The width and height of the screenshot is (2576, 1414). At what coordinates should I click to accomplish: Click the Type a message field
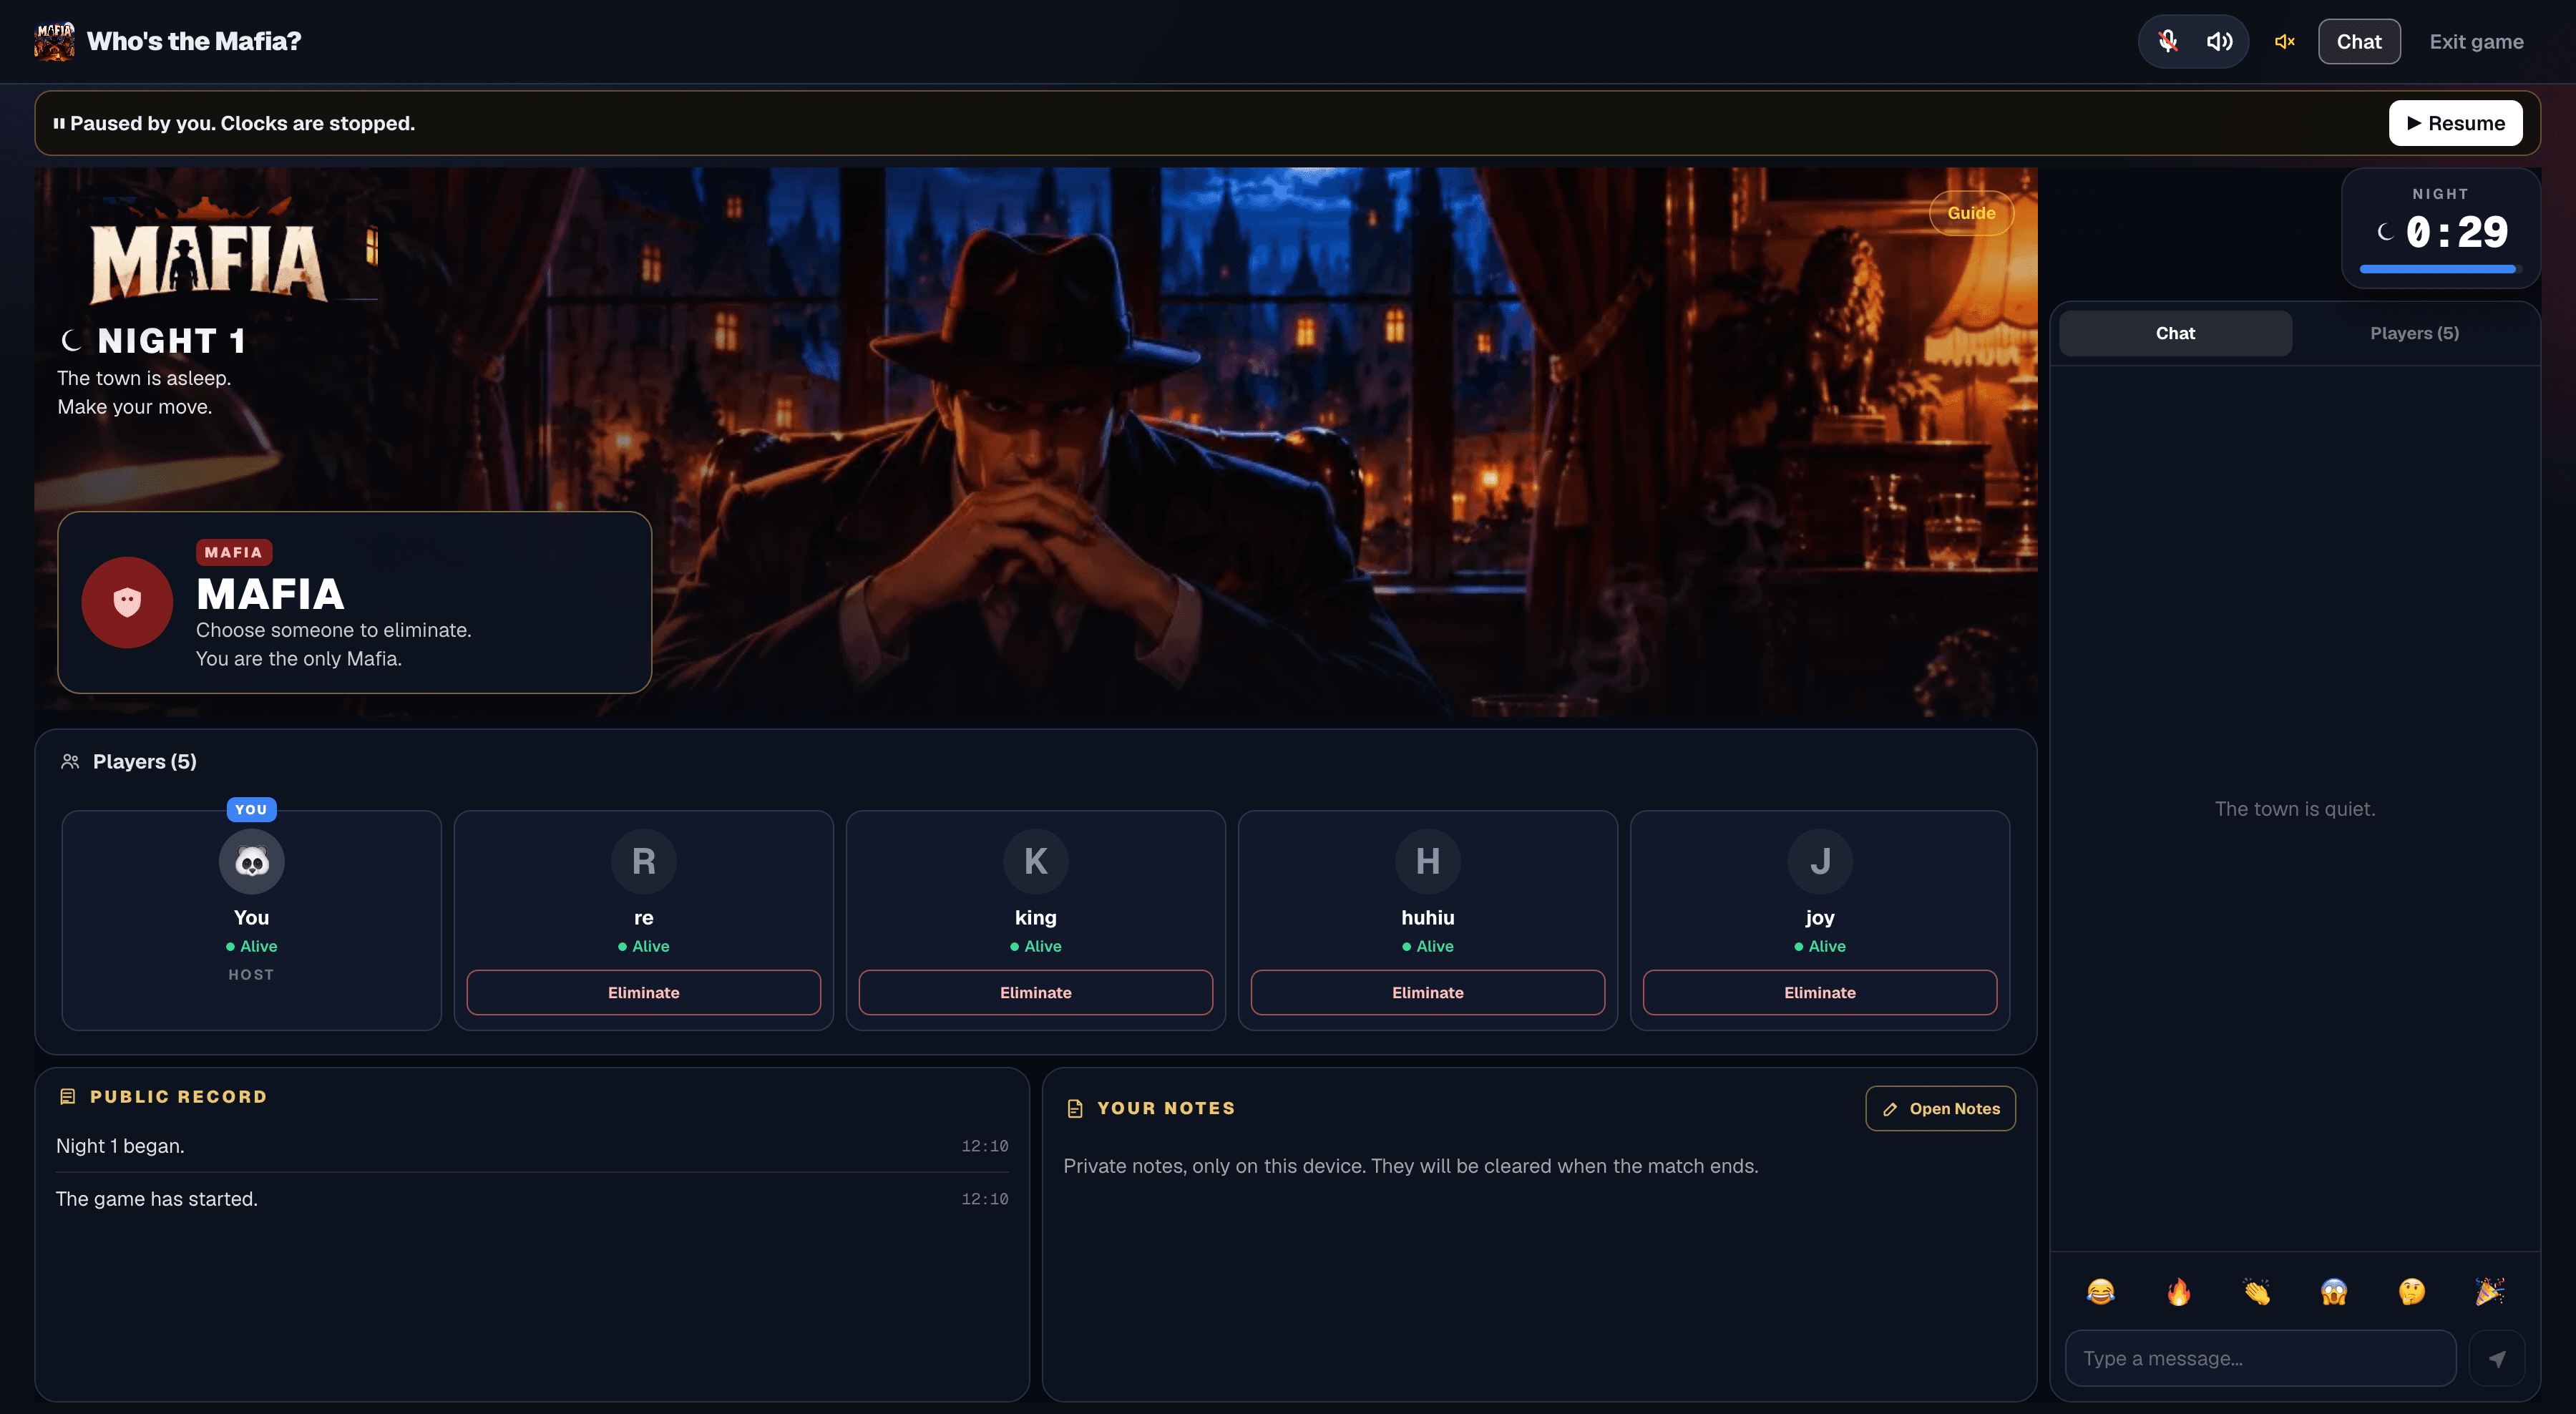[x=2260, y=1358]
